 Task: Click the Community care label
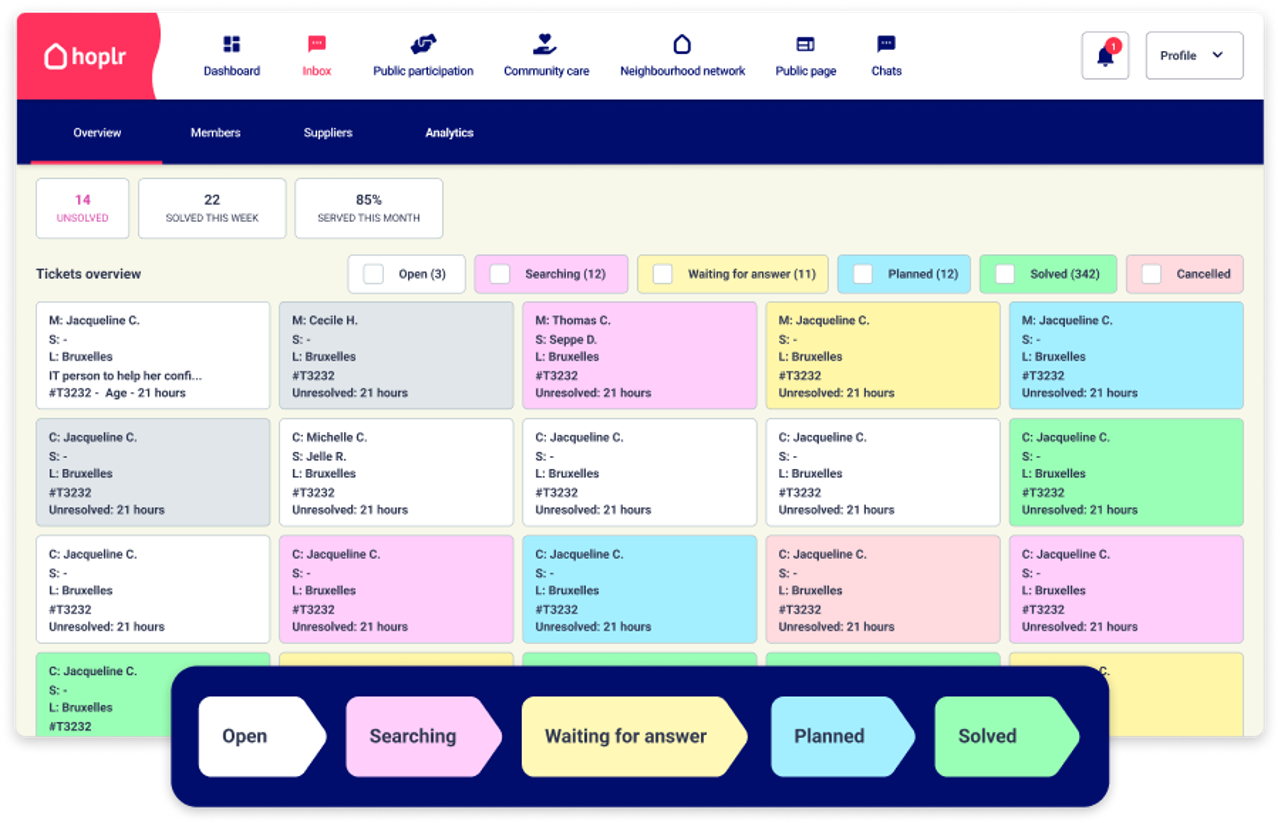point(546,71)
